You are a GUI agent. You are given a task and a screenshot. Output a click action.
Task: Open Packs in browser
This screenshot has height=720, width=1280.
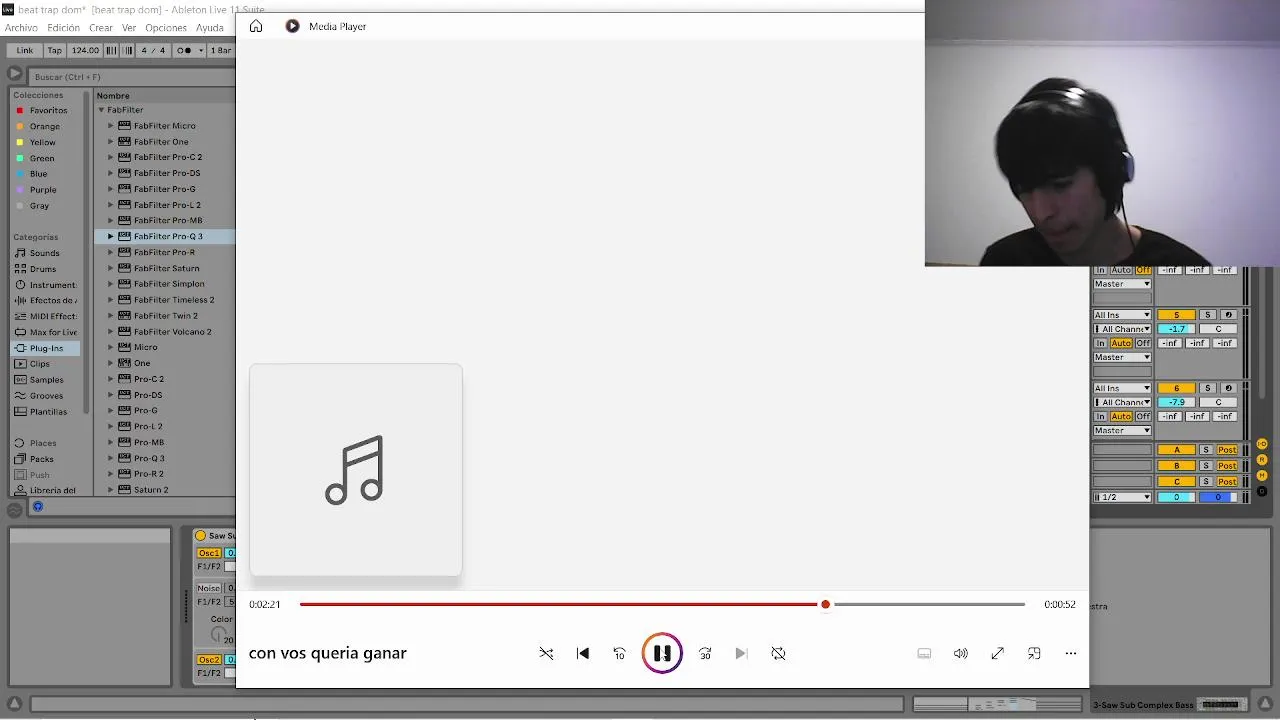41,459
